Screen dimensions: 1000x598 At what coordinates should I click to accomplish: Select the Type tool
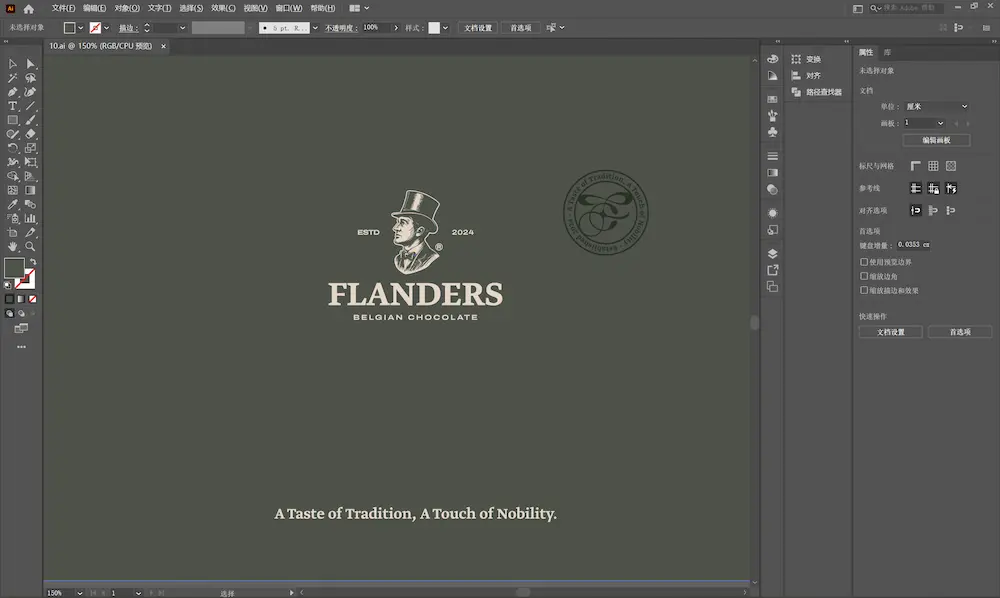pyautogui.click(x=12, y=106)
